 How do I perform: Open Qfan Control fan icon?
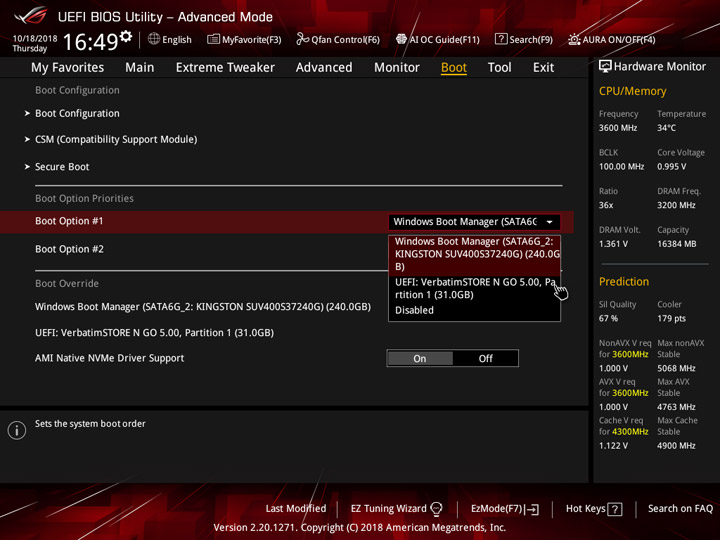point(302,39)
